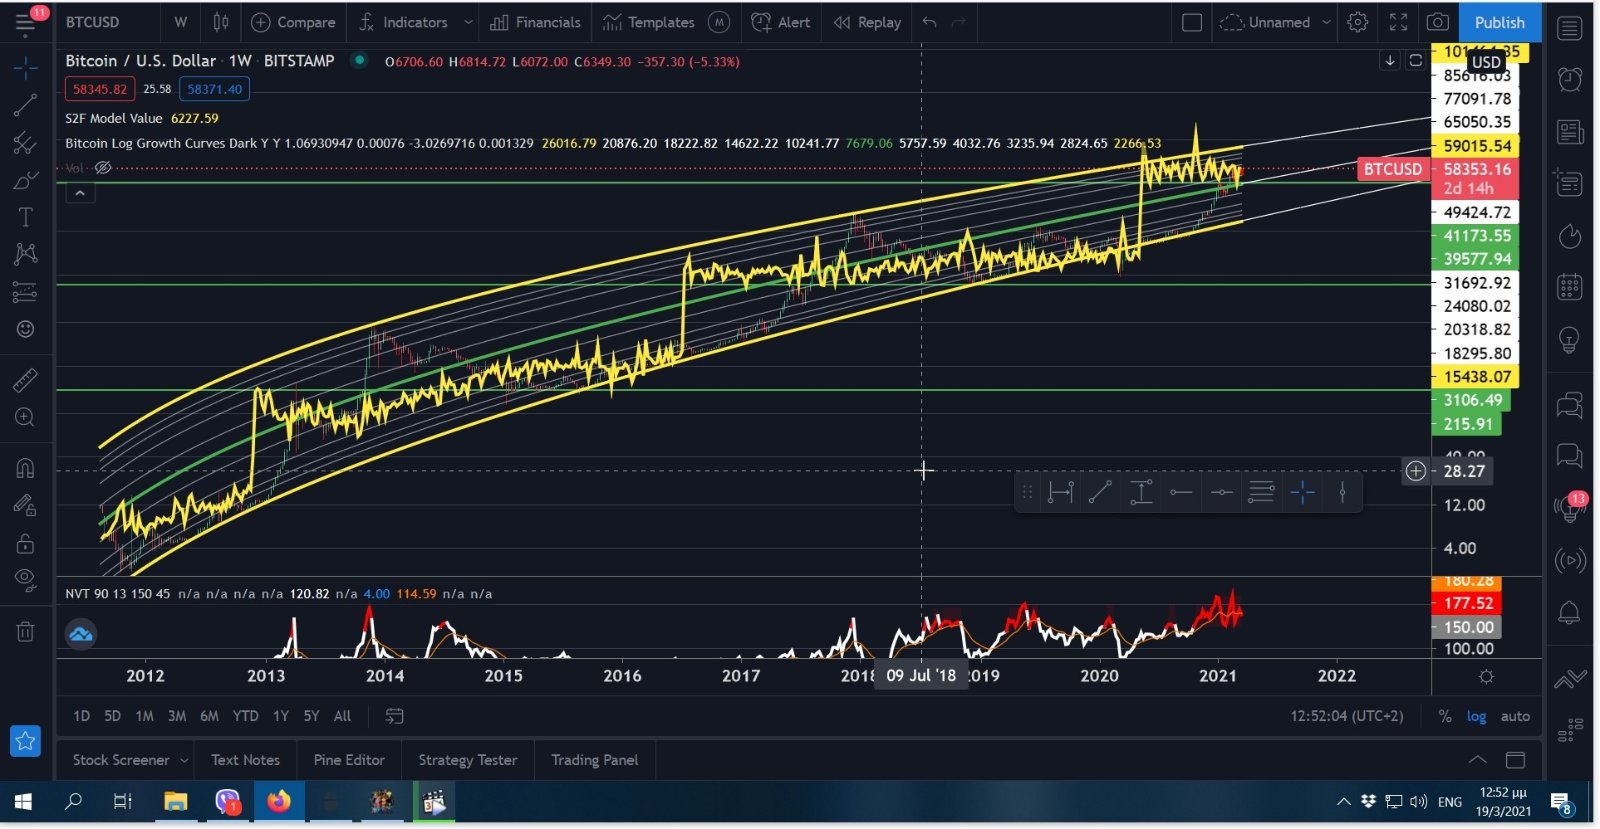Open the weekly interval selector

tap(181, 22)
